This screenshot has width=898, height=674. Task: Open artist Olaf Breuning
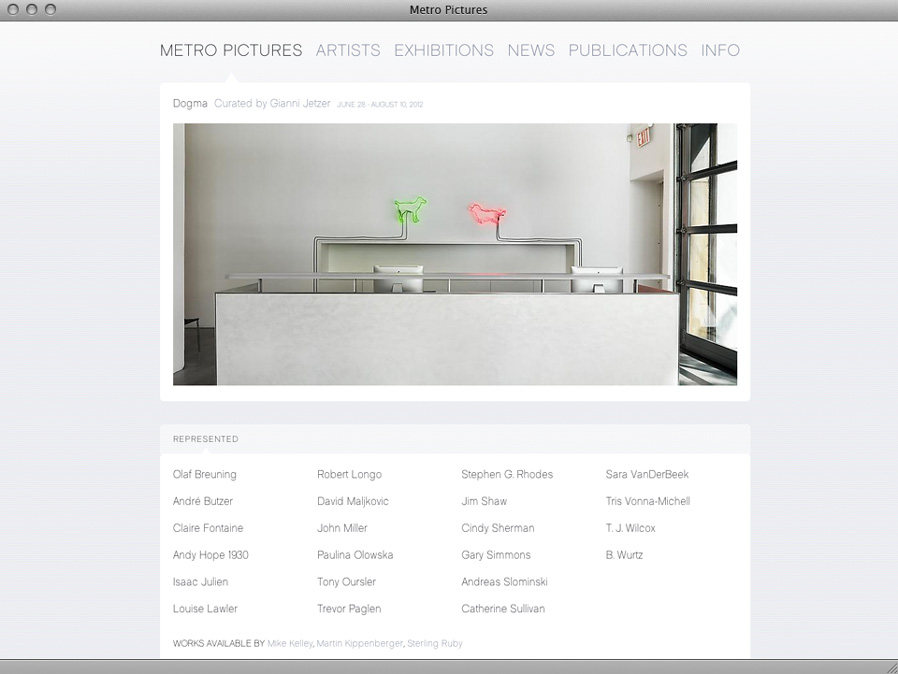coord(204,475)
